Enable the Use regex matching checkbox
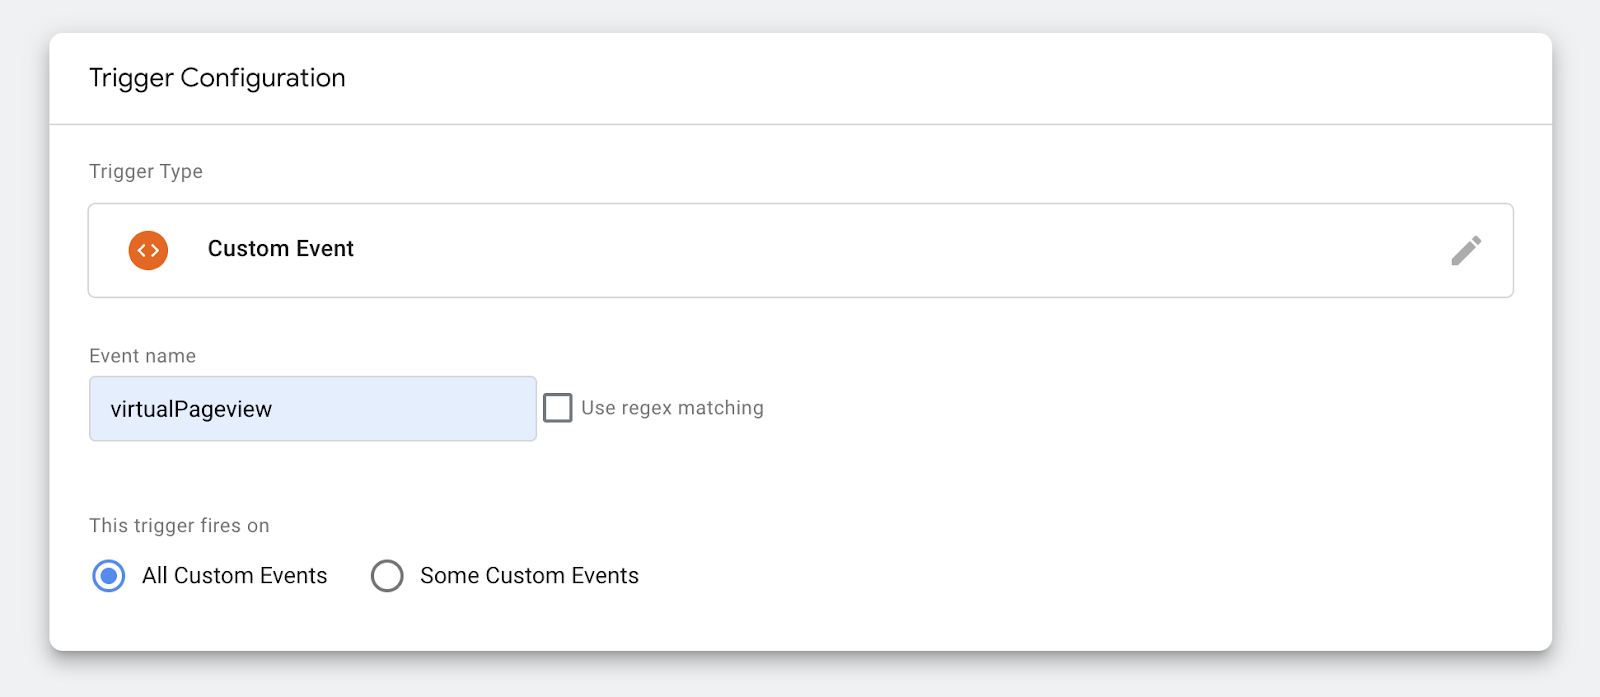1600x697 pixels. pos(558,408)
